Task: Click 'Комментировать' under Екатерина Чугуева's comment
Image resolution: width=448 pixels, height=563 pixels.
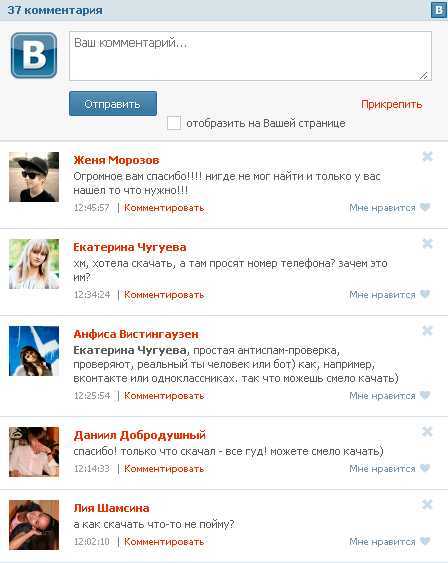Action: click(x=164, y=295)
